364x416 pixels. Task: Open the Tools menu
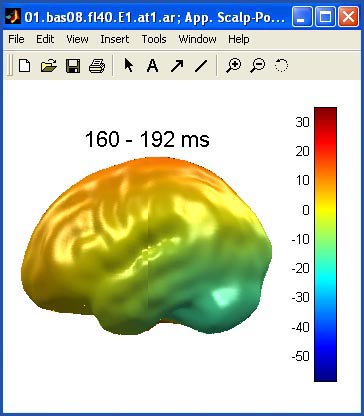click(154, 39)
